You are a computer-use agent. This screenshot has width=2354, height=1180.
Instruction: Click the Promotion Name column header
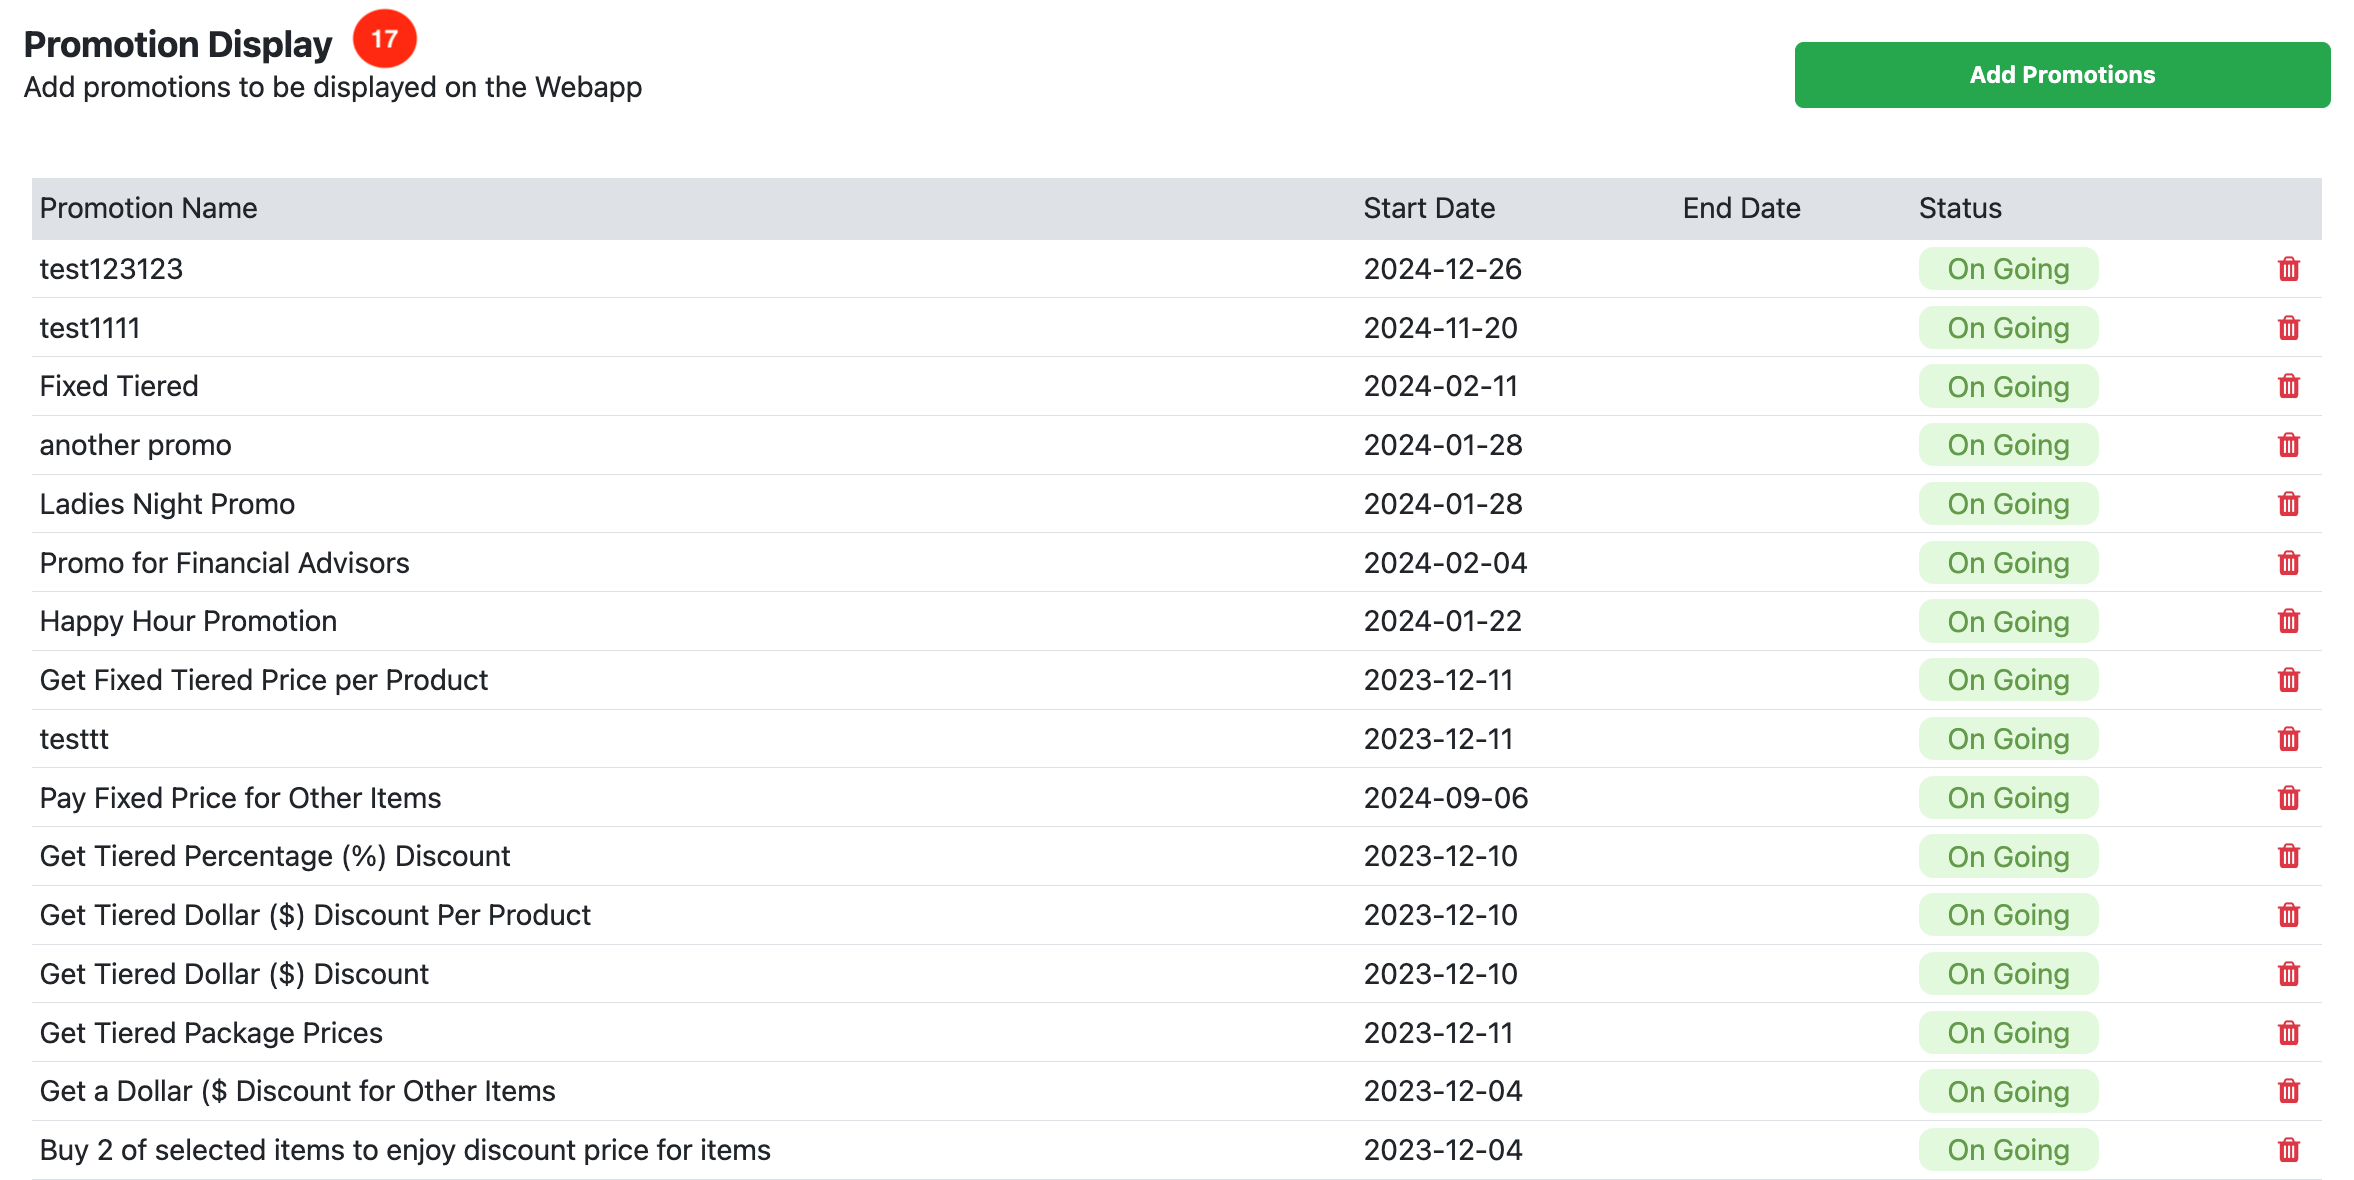click(x=148, y=208)
